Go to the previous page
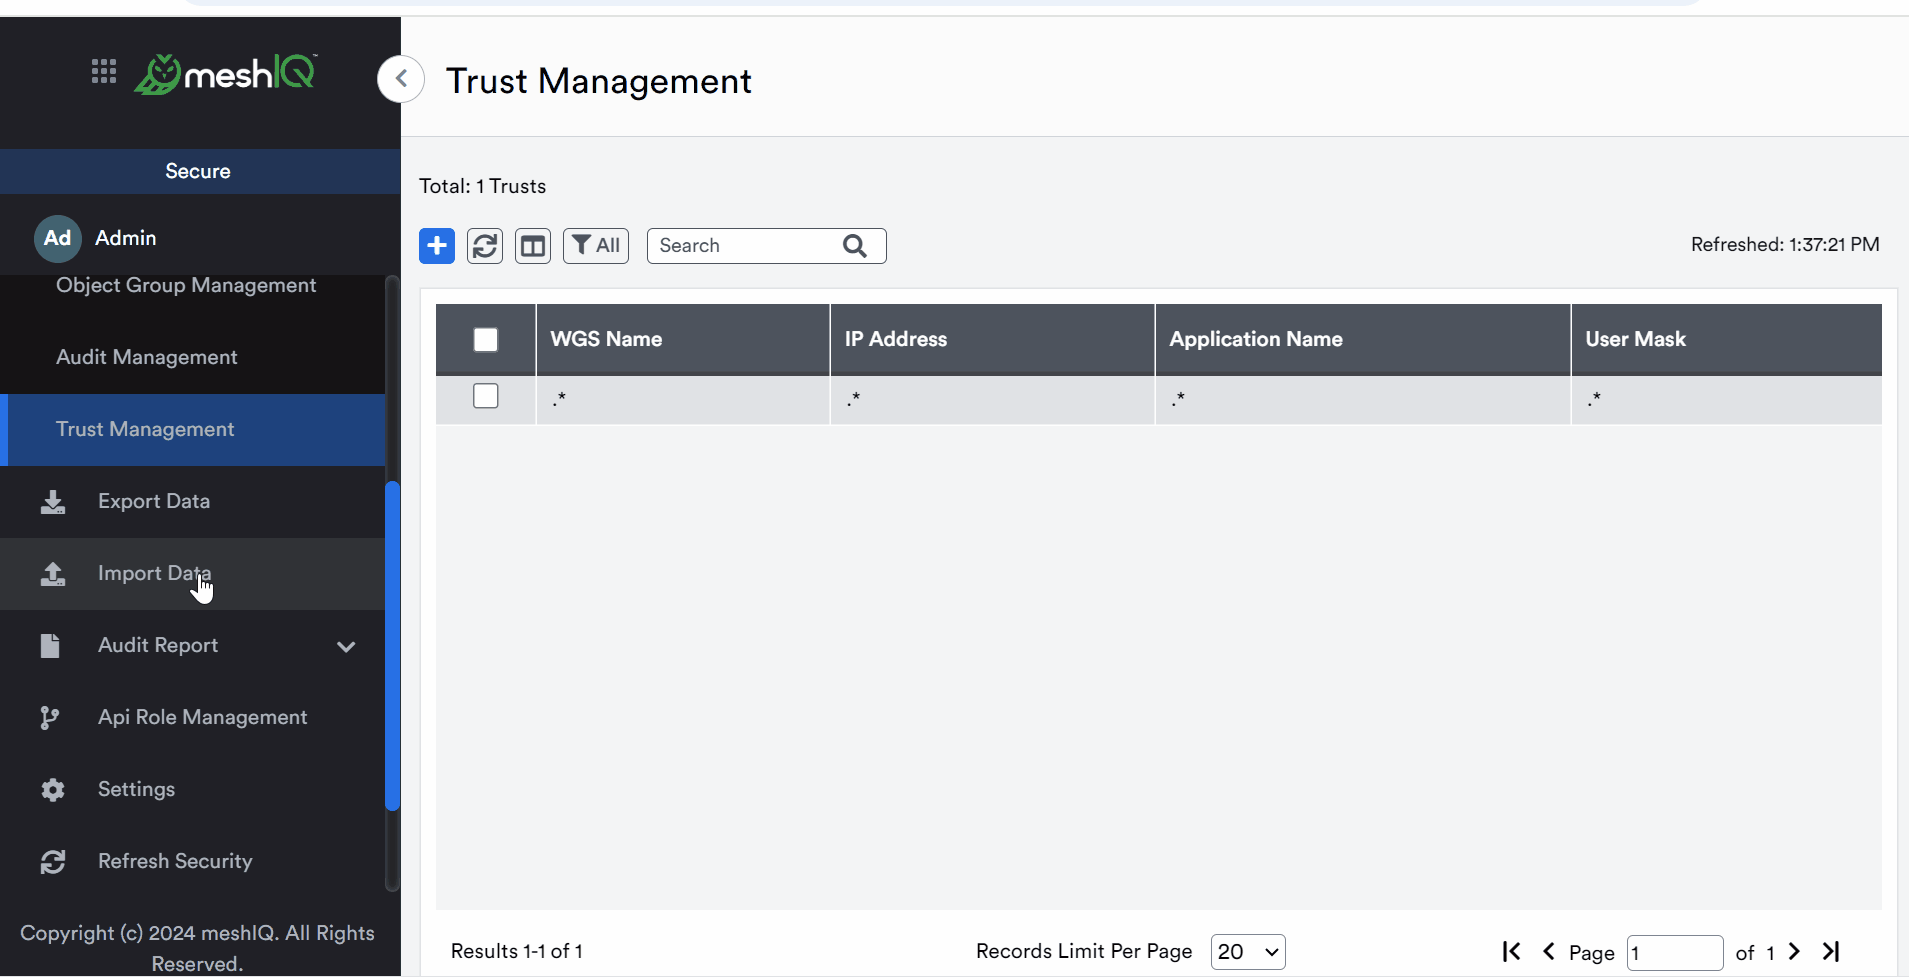 point(1548,951)
